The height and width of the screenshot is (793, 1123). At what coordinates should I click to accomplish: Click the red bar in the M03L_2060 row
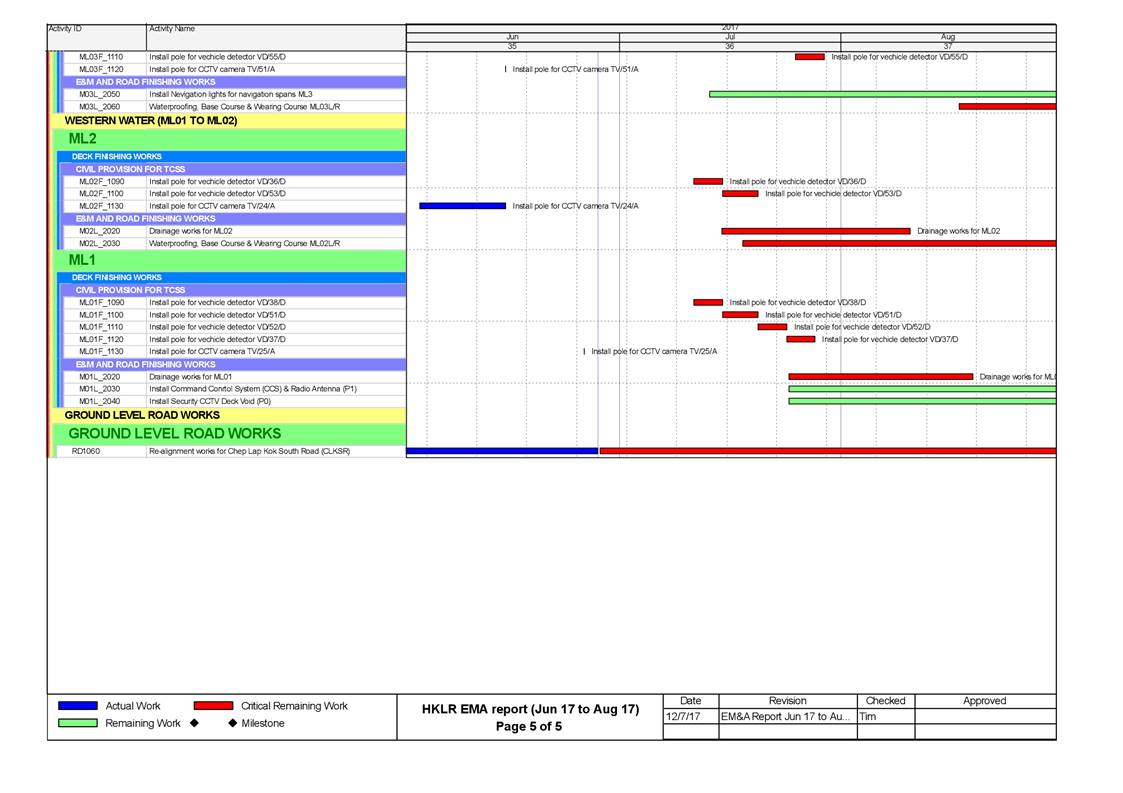pos(1008,107)
